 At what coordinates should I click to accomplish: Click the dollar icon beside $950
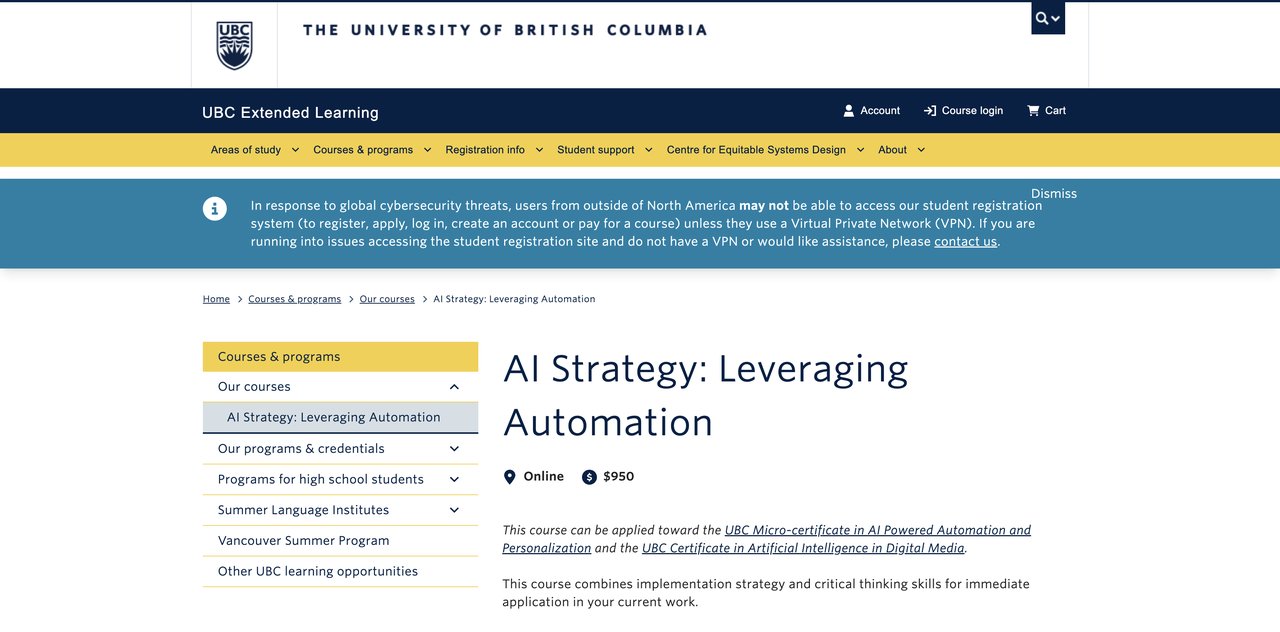[x=589, y=477]
